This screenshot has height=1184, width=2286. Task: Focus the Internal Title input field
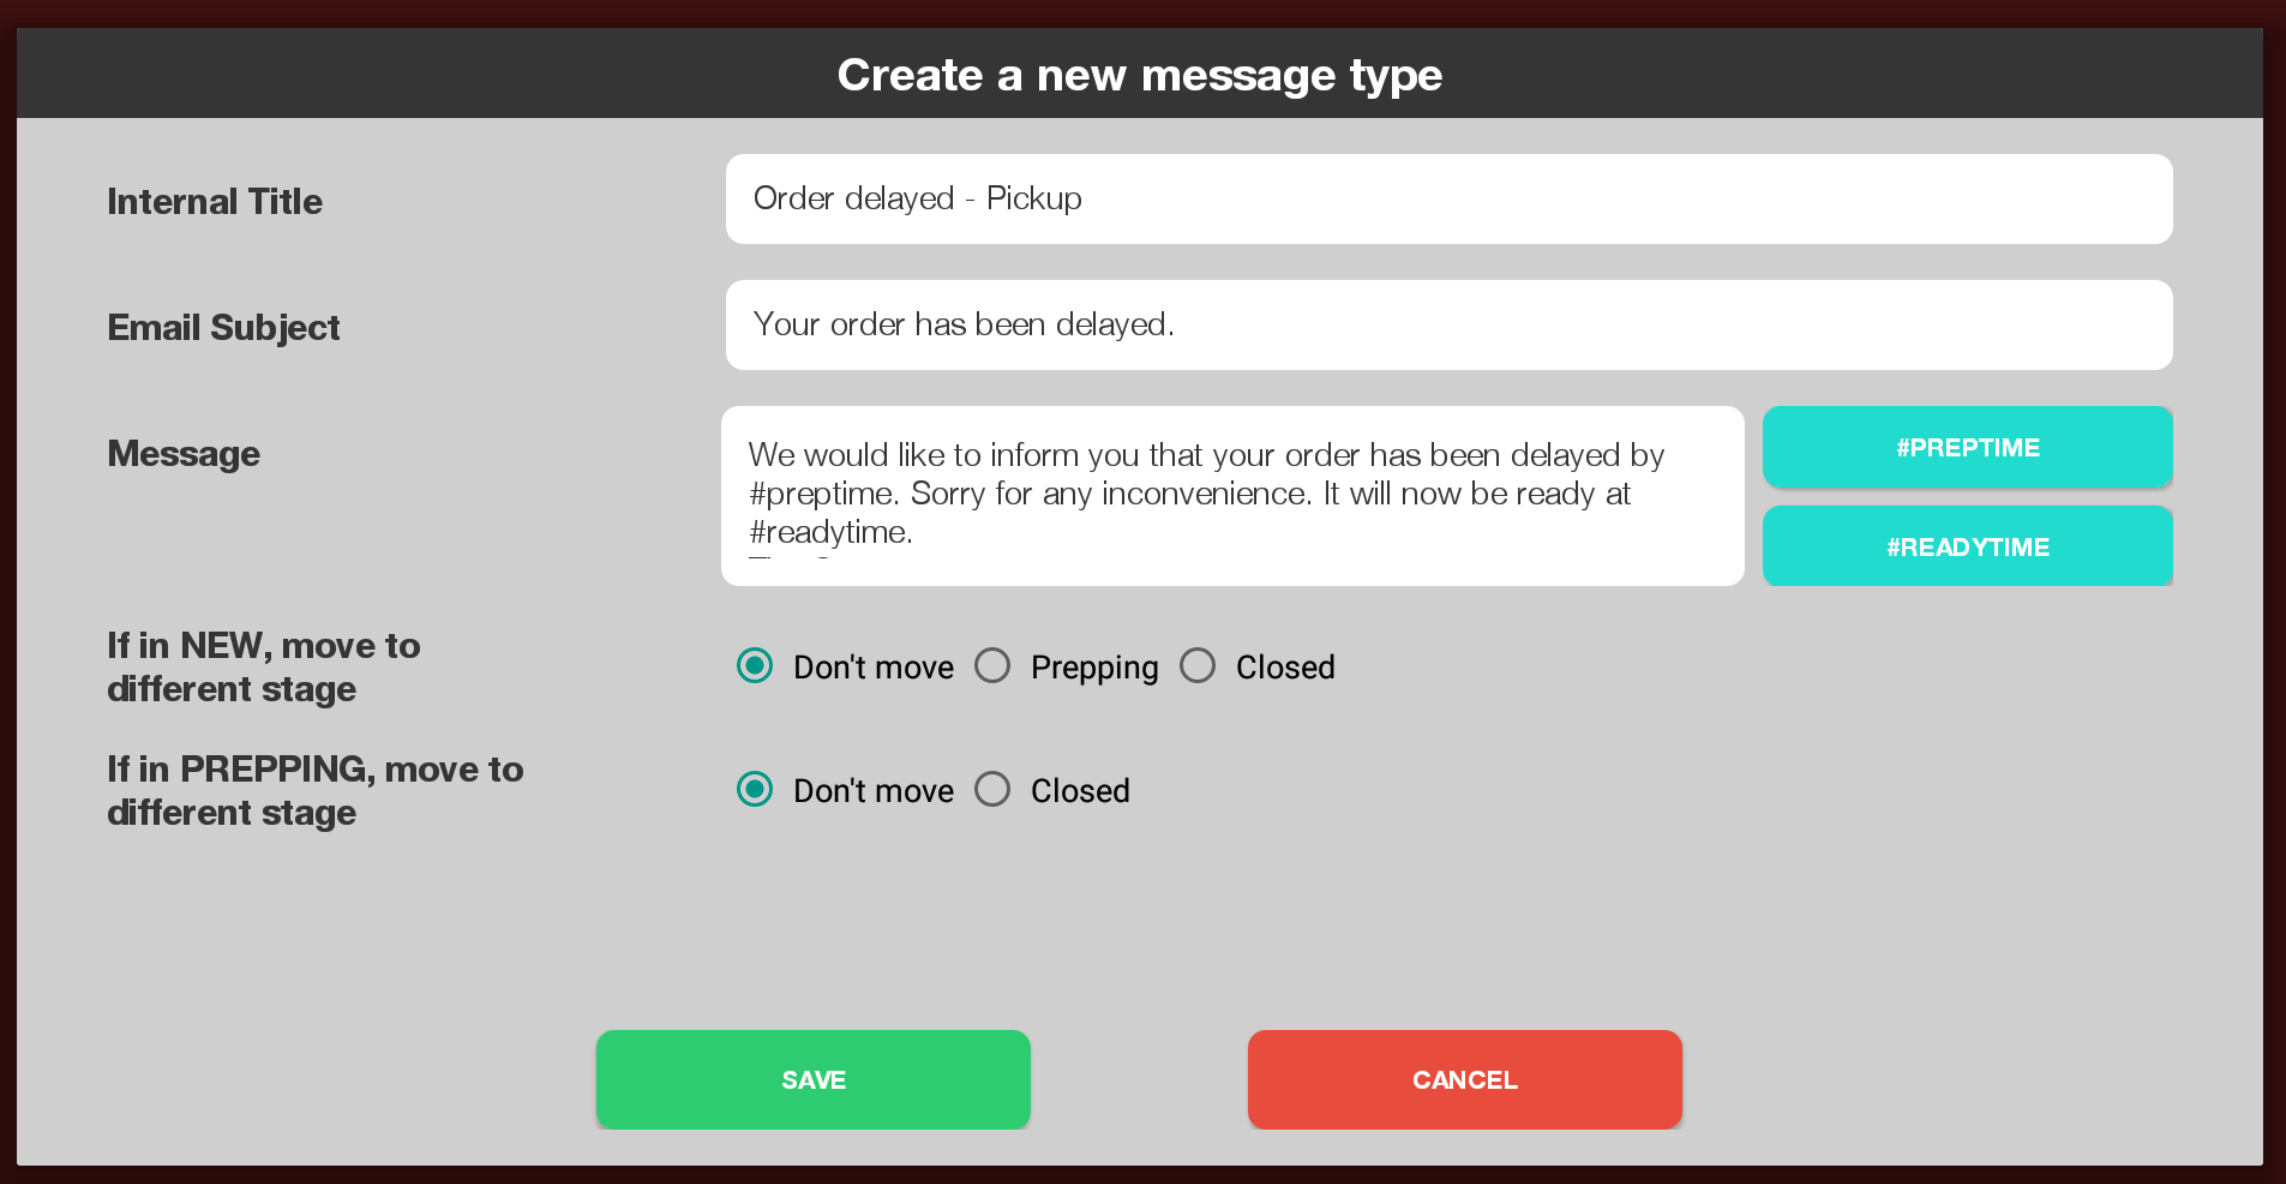pyautogui.click(x=1449, y=199)
